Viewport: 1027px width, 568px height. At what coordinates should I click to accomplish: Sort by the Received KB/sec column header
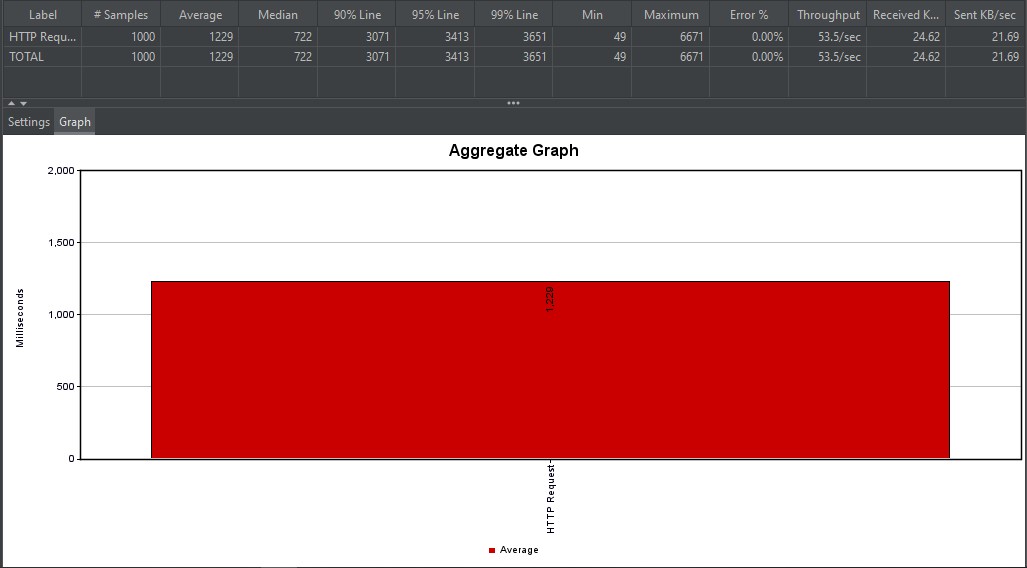tap(906, 14)
